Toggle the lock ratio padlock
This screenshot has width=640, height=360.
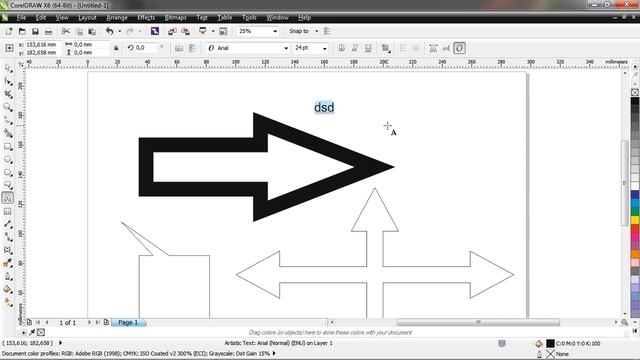click(116, 48)
